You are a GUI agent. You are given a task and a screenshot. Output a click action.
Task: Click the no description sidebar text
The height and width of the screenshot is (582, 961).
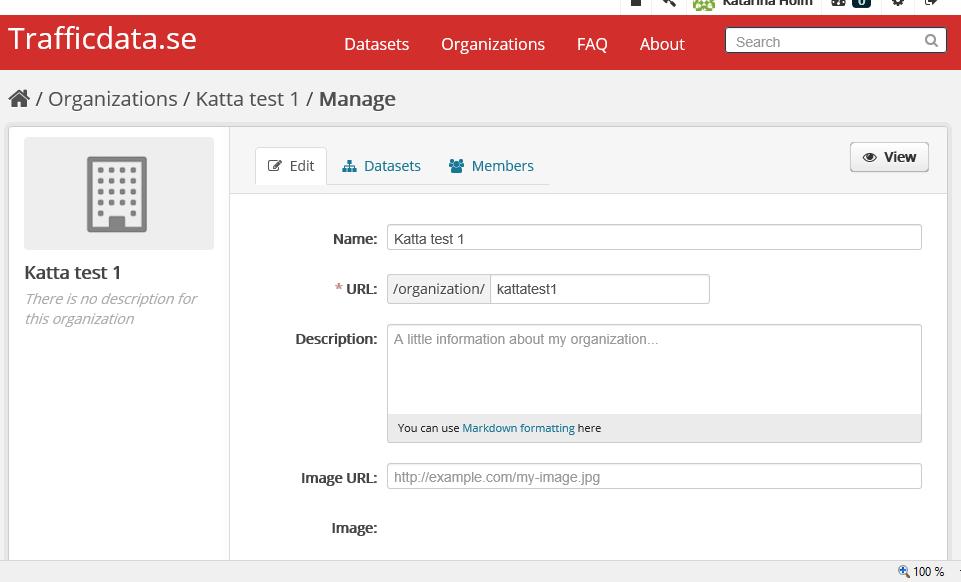pyautogui.click(x=111, y=309)
